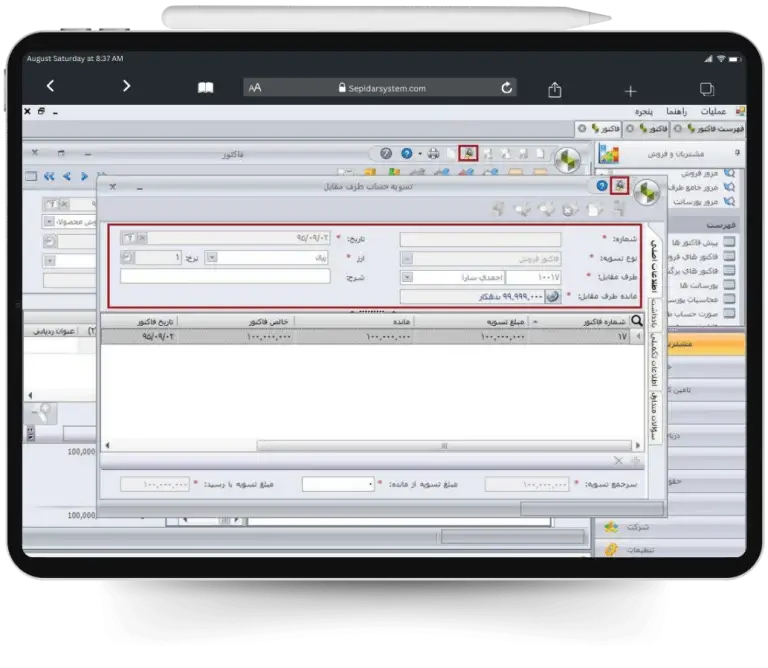Click the نرخ rate field

coord(158,257)
